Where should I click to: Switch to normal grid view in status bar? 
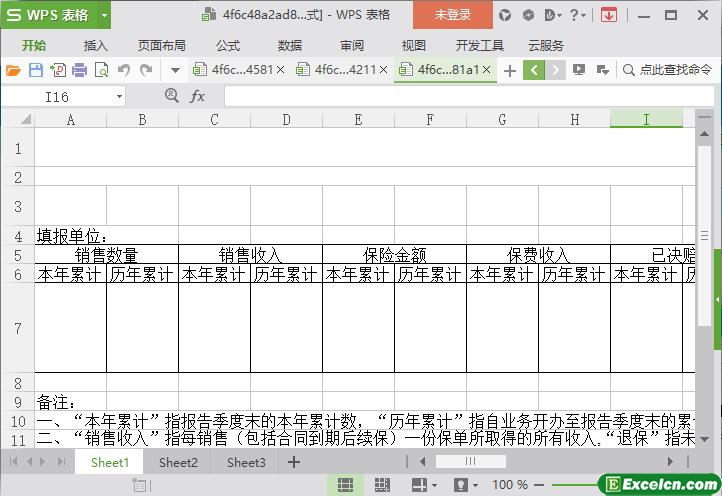tap(345, 485)
